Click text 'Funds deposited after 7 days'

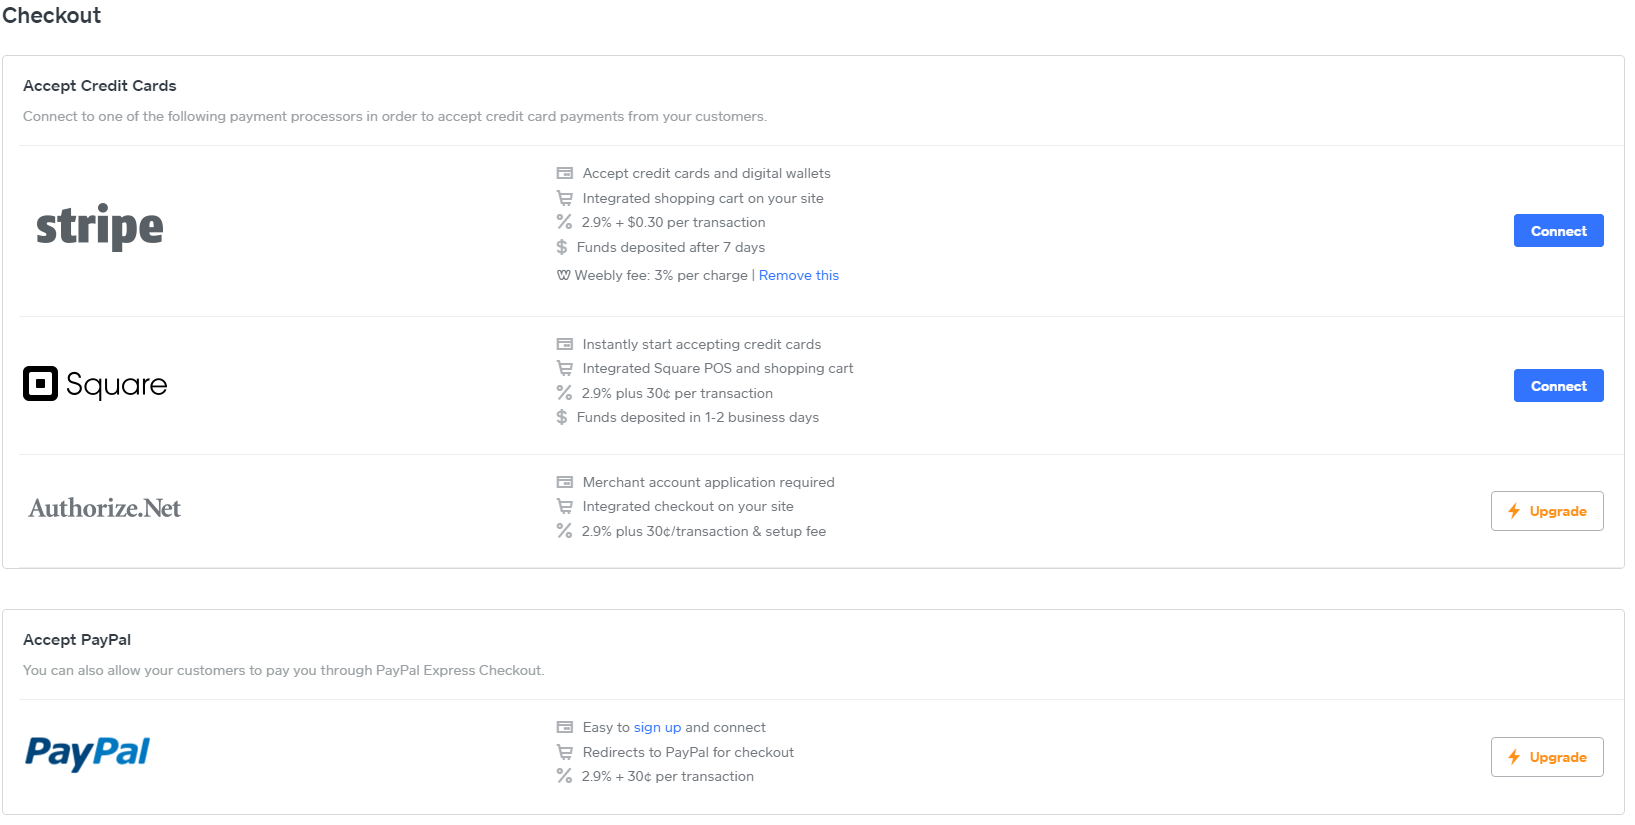tap(671, 247)
